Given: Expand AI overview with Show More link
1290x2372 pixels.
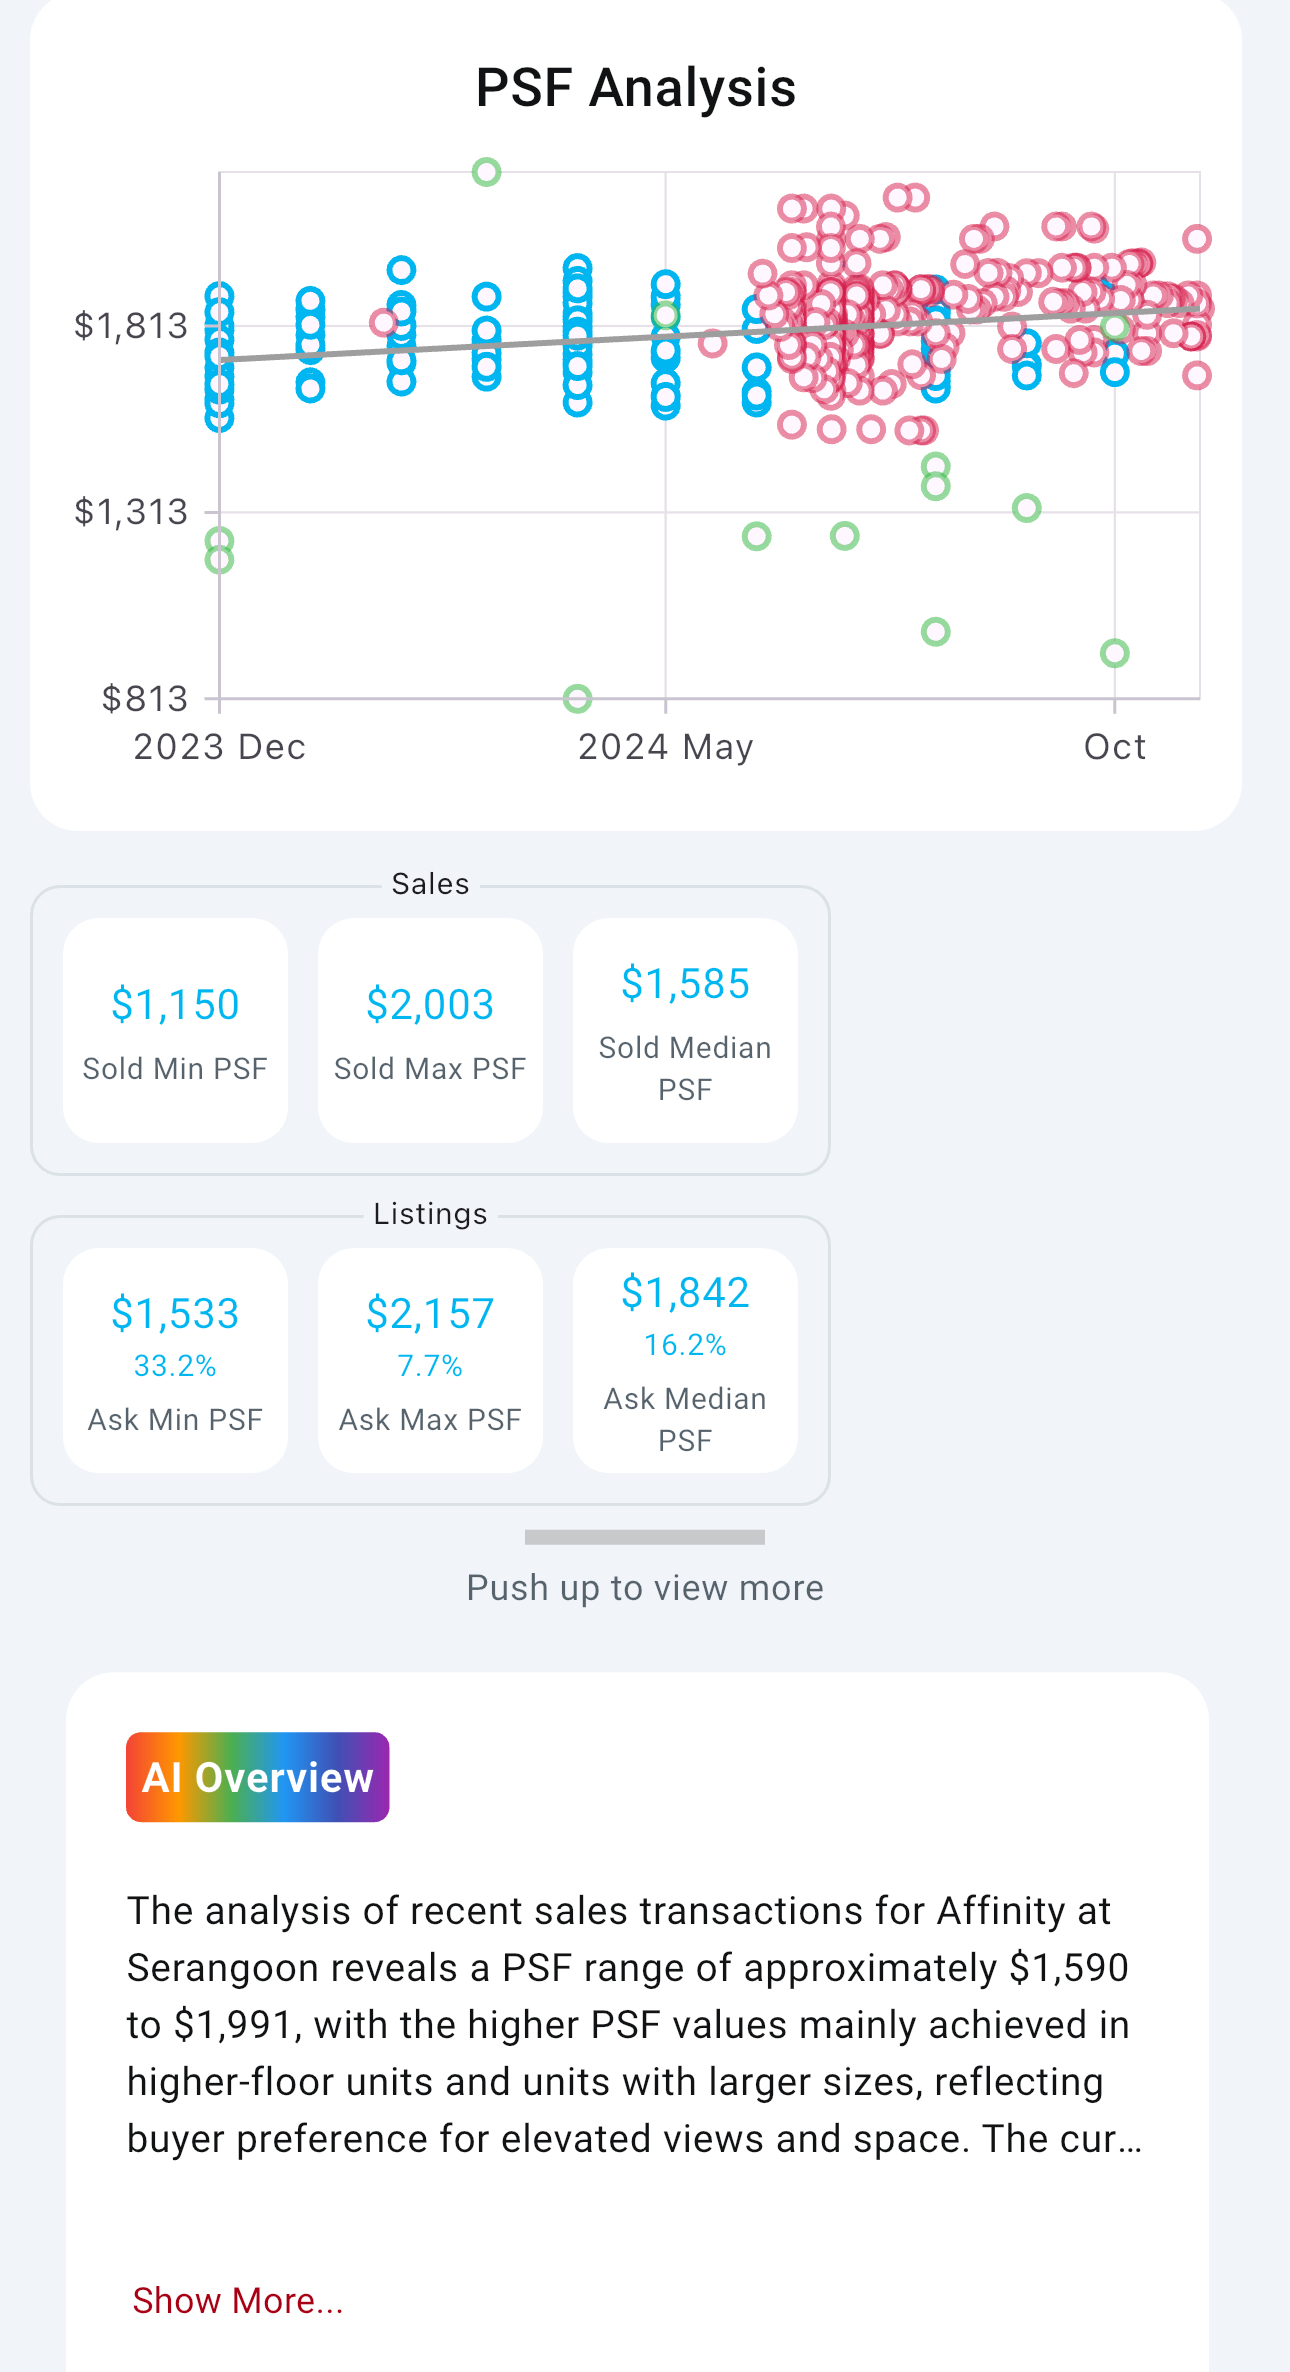Looking at the screenshot, I should click(x=238, y=2301).
